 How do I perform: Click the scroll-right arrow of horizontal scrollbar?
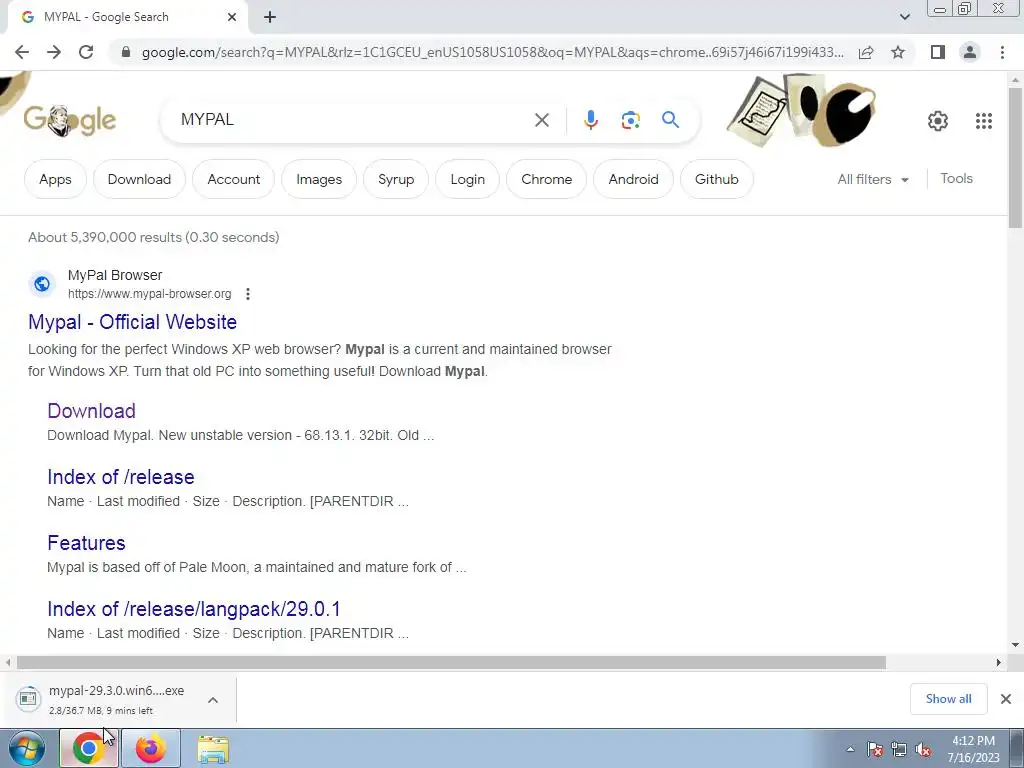[x=999, y=662]
